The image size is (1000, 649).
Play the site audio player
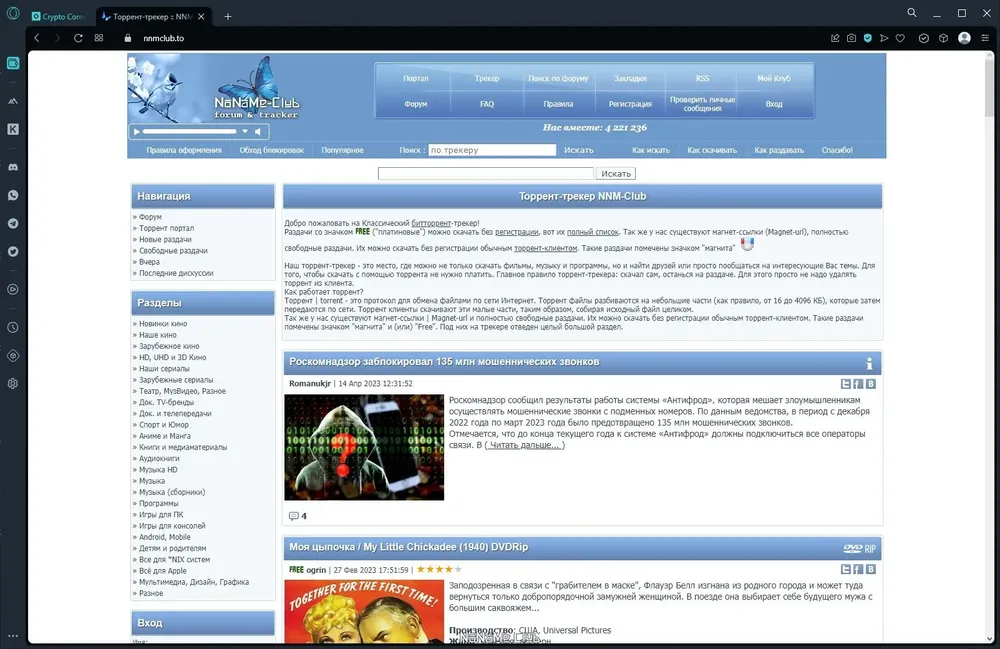pos(136,131)
